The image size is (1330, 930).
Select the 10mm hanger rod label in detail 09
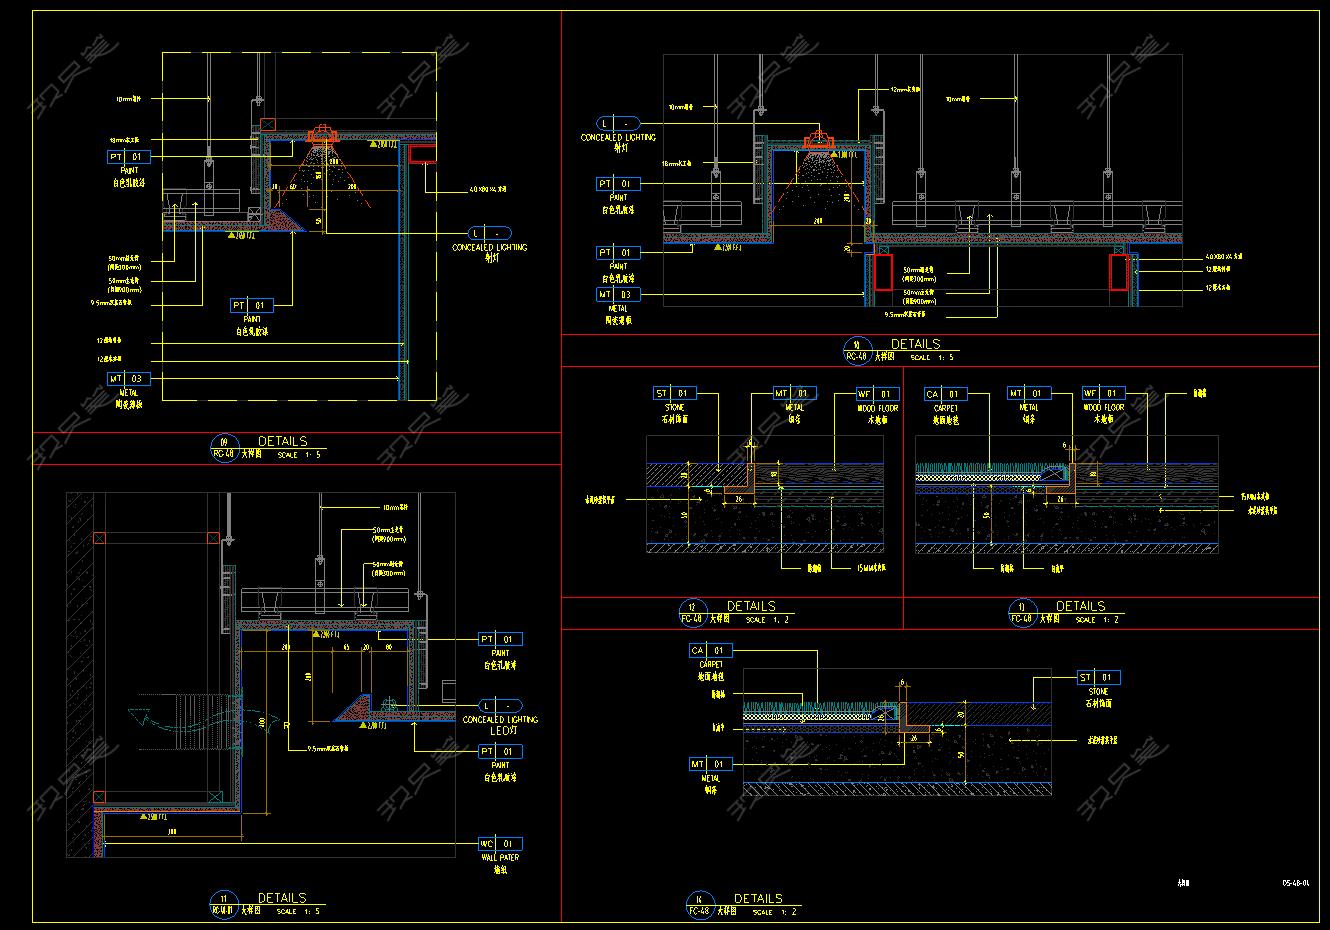pos(128,99)
